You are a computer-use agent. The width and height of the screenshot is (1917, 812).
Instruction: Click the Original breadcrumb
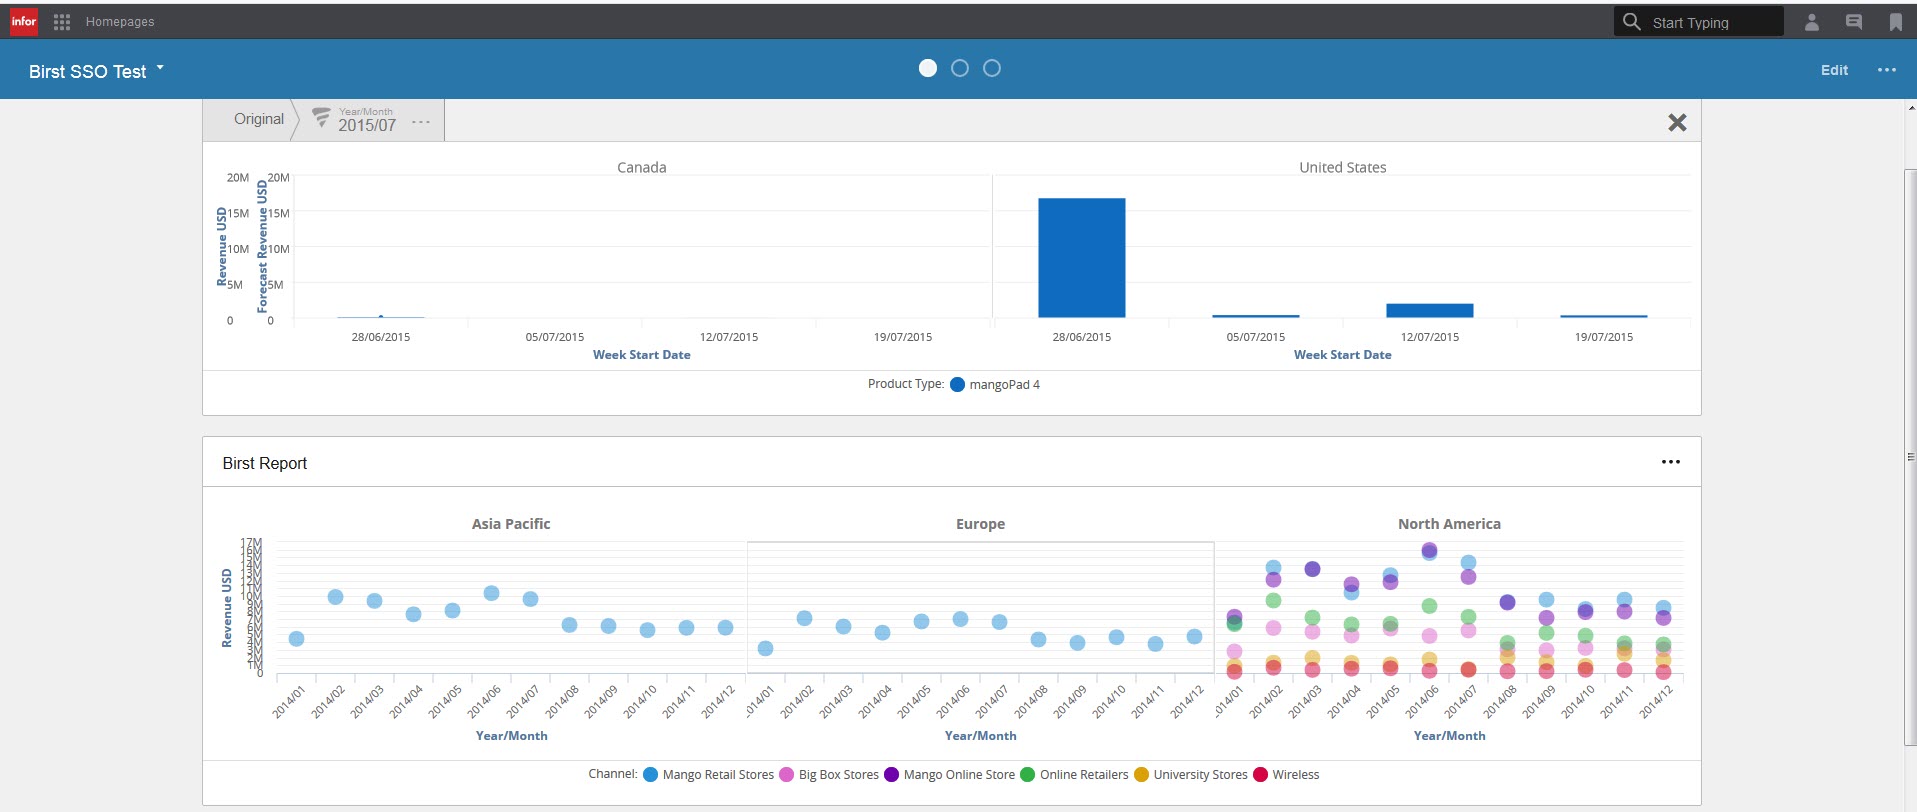(259, 119)
